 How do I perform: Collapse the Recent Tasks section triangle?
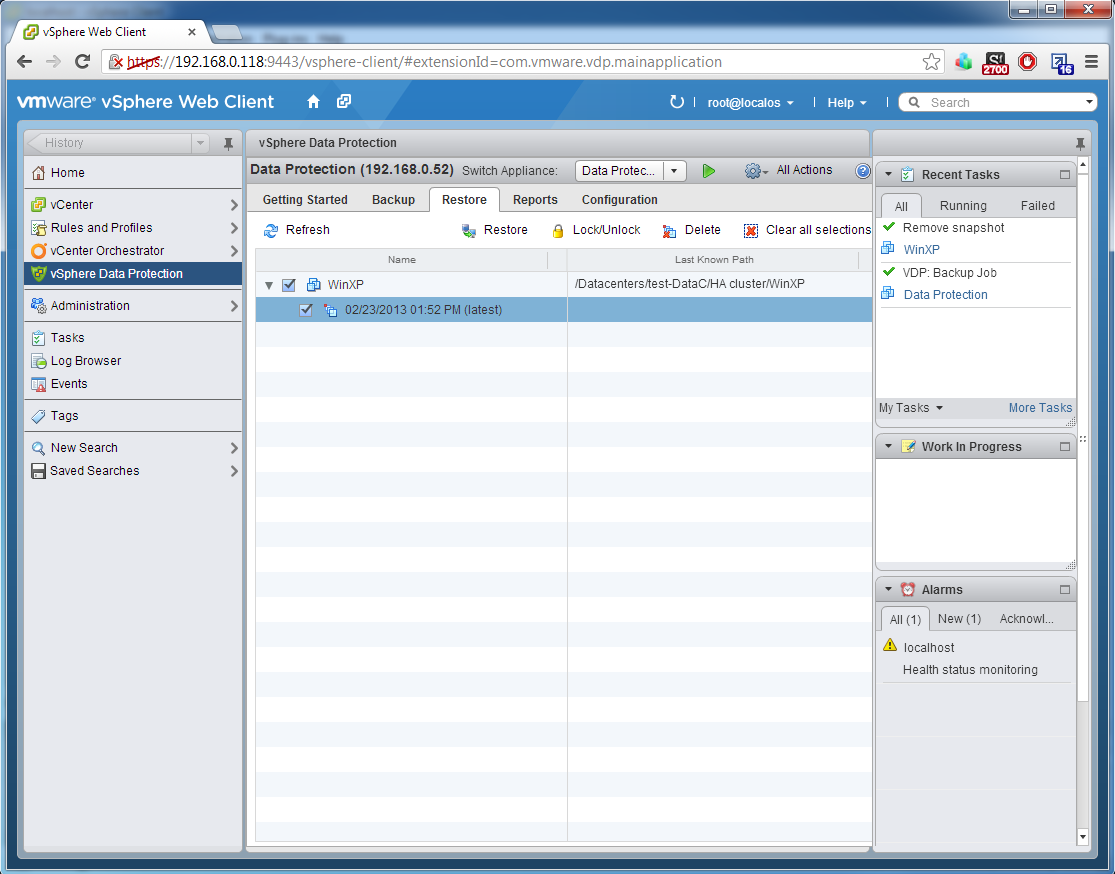(888, 174)
